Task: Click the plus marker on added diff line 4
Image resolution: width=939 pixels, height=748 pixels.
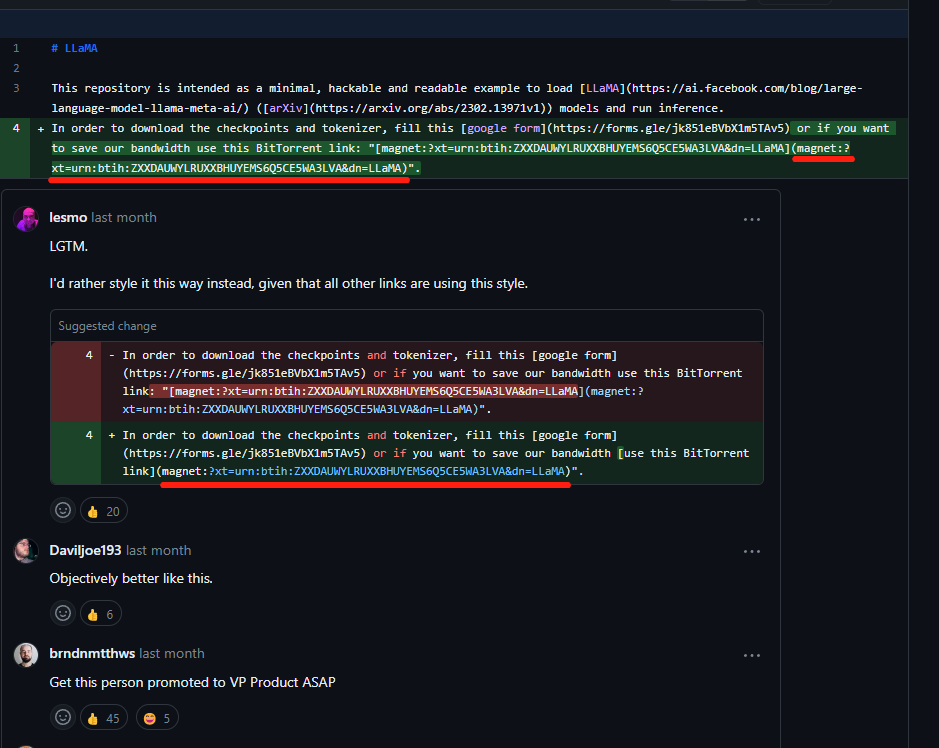Action: coord(41,129)
